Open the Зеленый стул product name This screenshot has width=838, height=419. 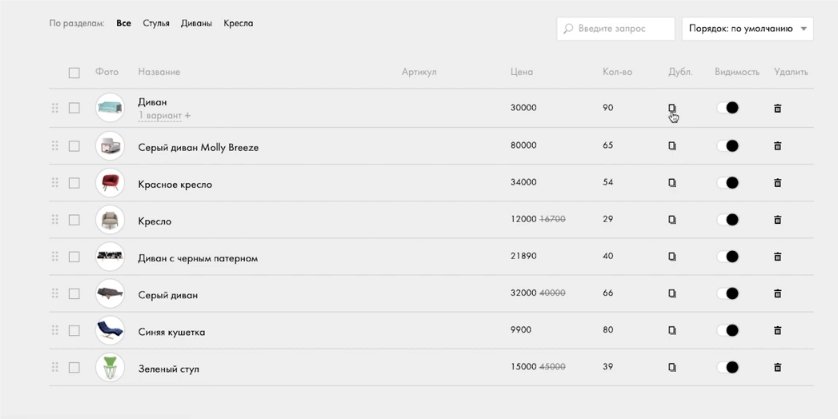tap(168, 369)
